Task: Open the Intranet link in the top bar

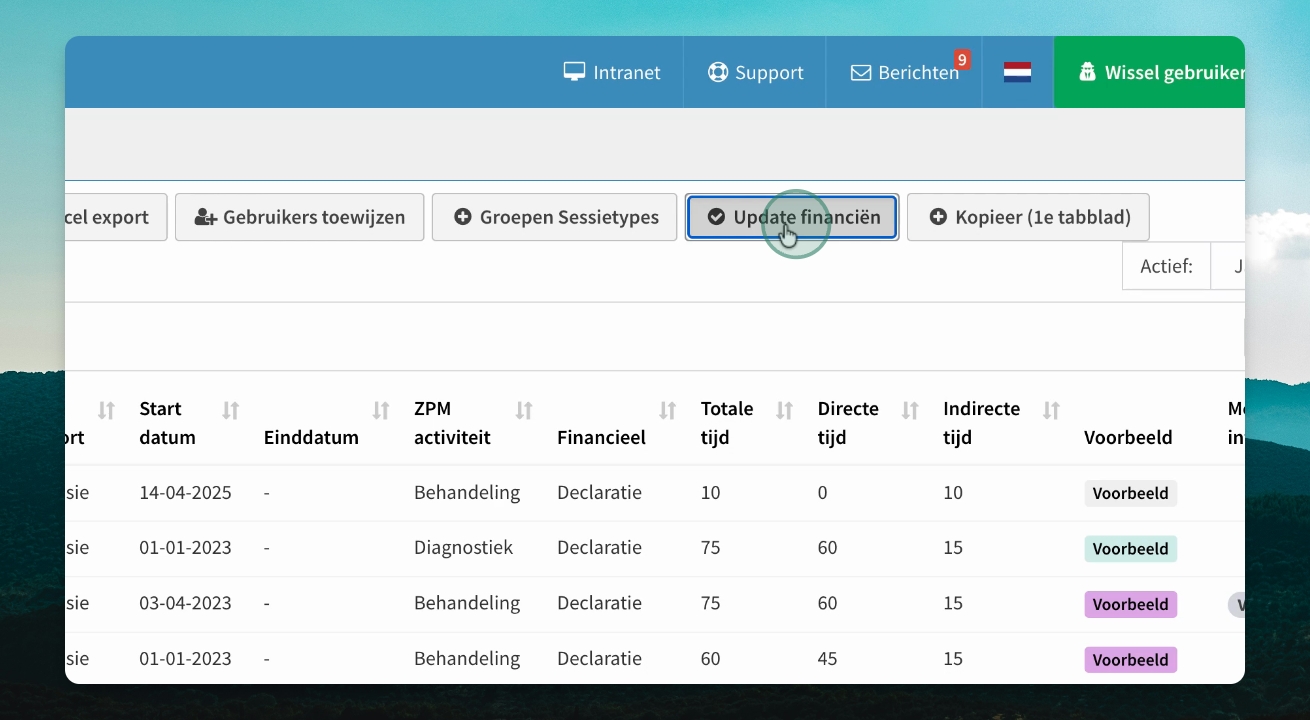Action: point(612,72)
